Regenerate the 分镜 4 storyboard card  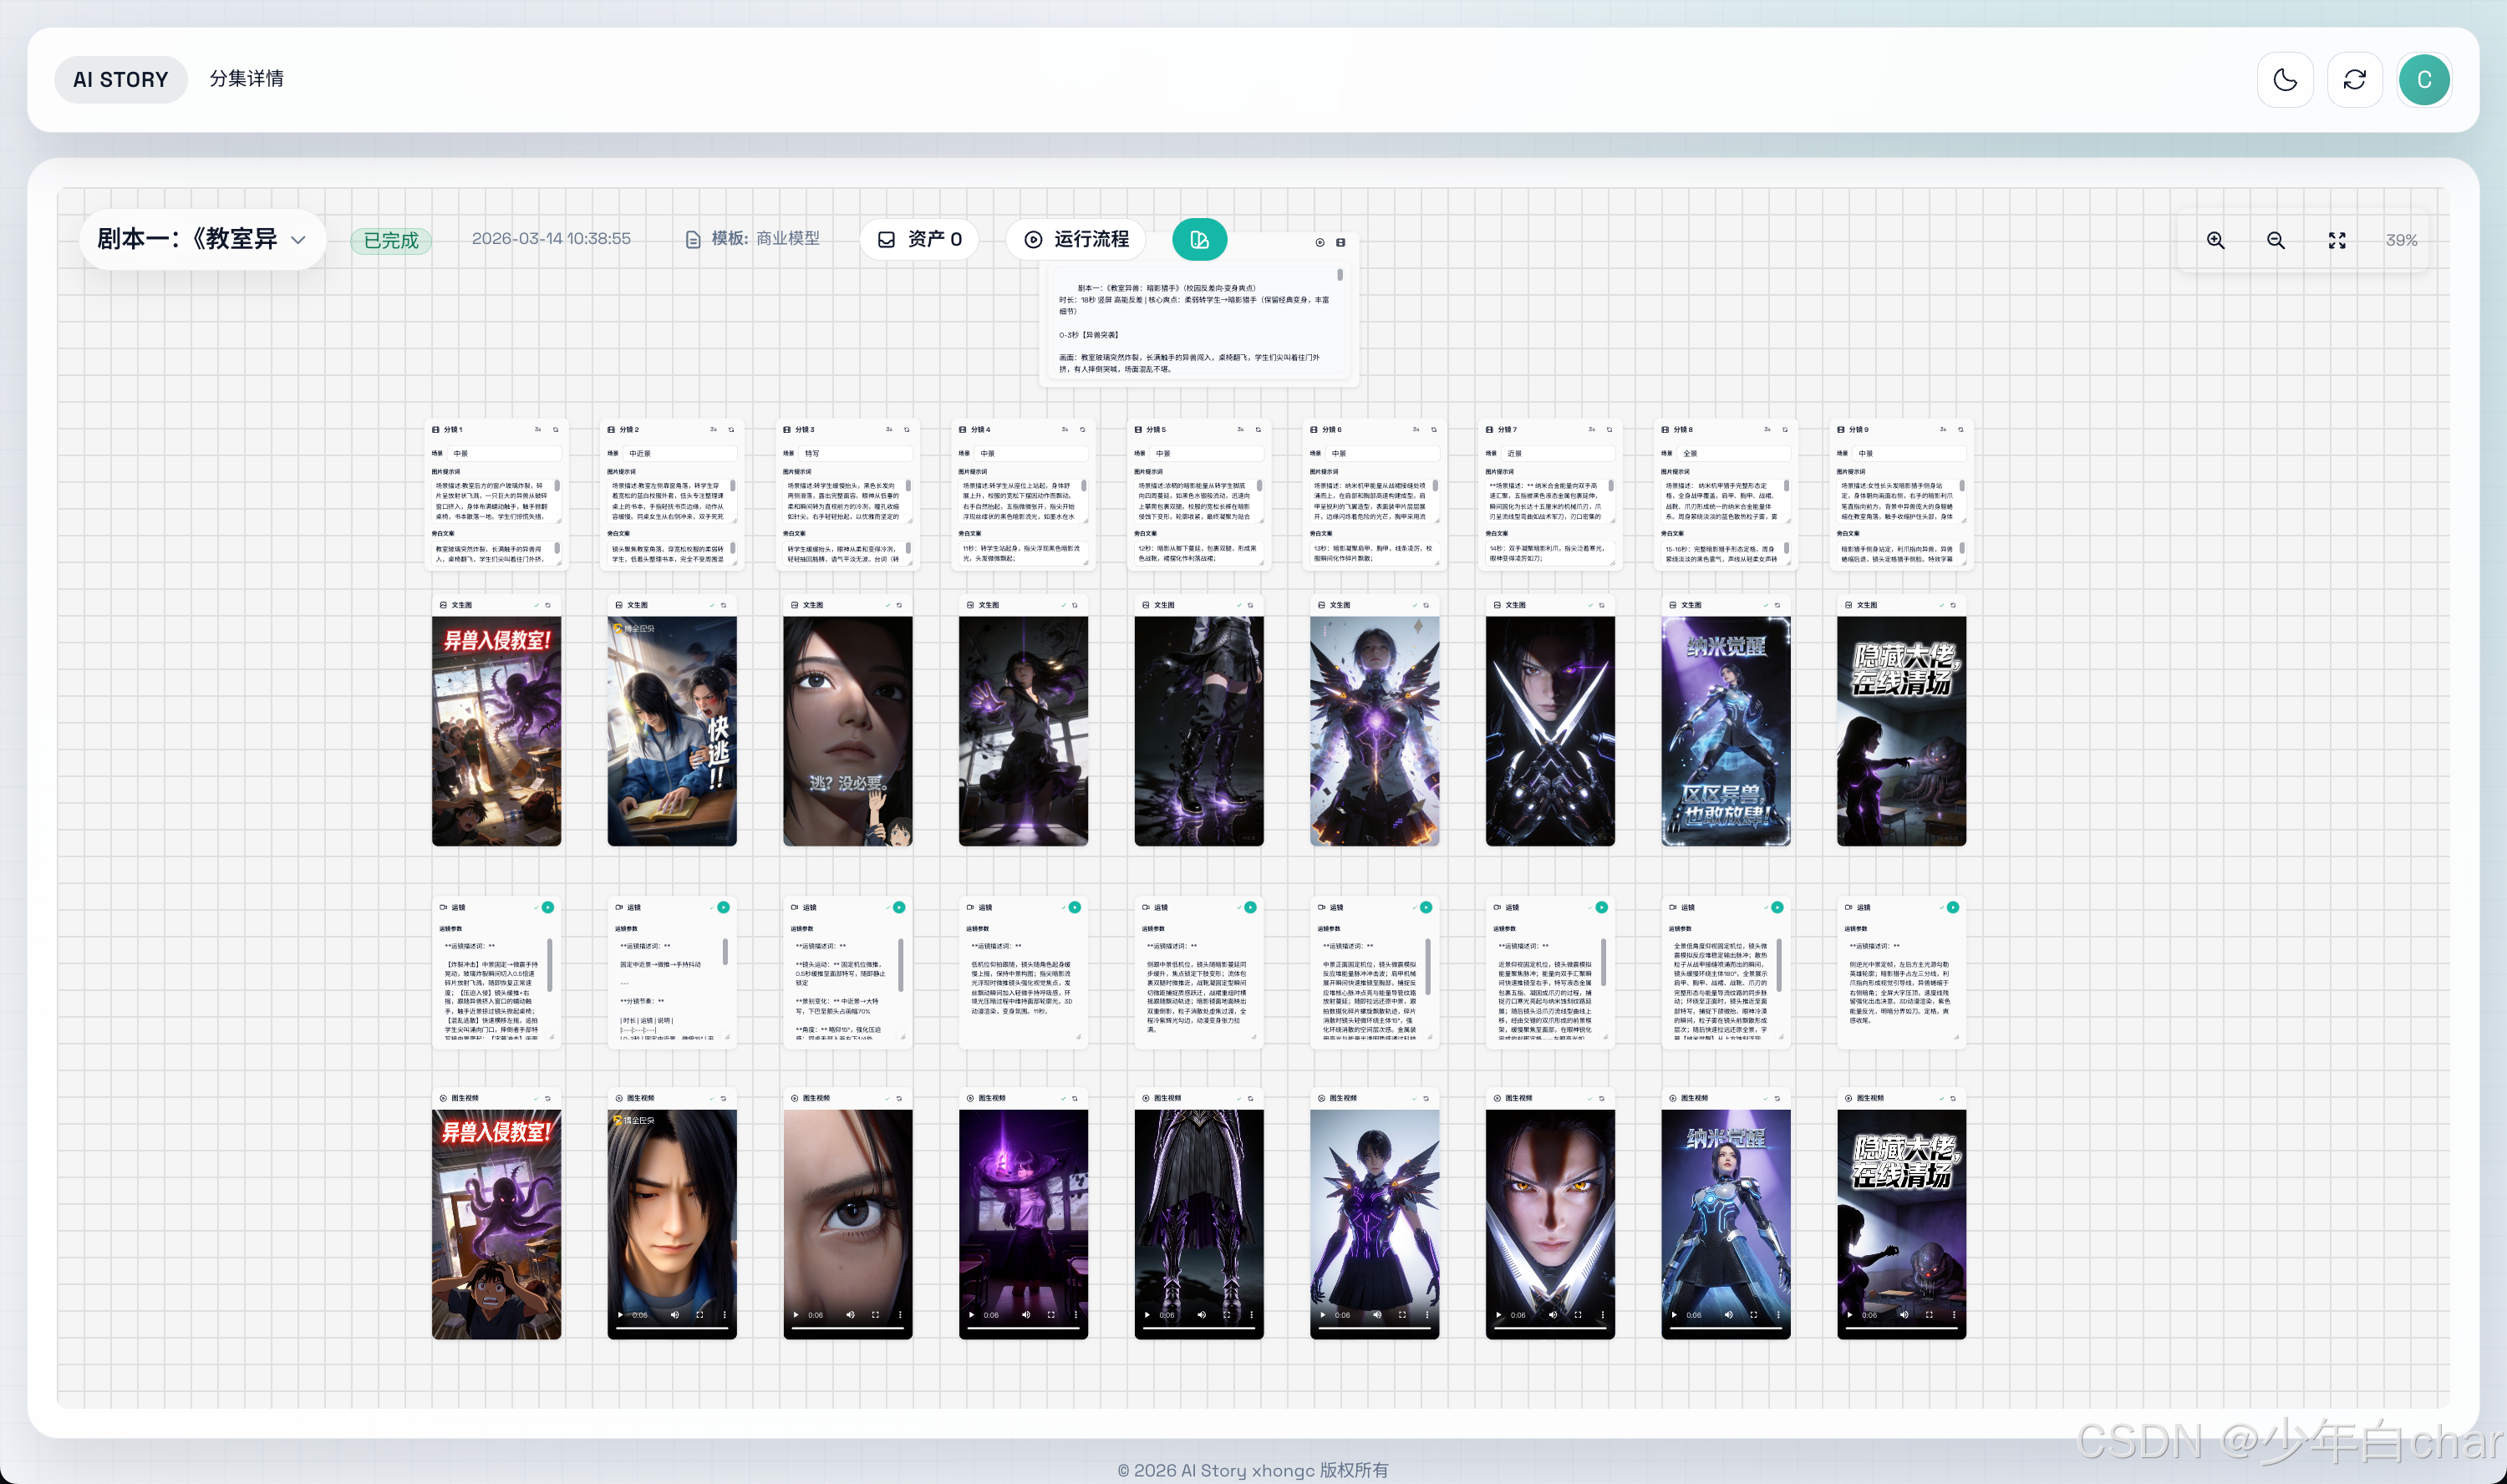click(1082, 430)
